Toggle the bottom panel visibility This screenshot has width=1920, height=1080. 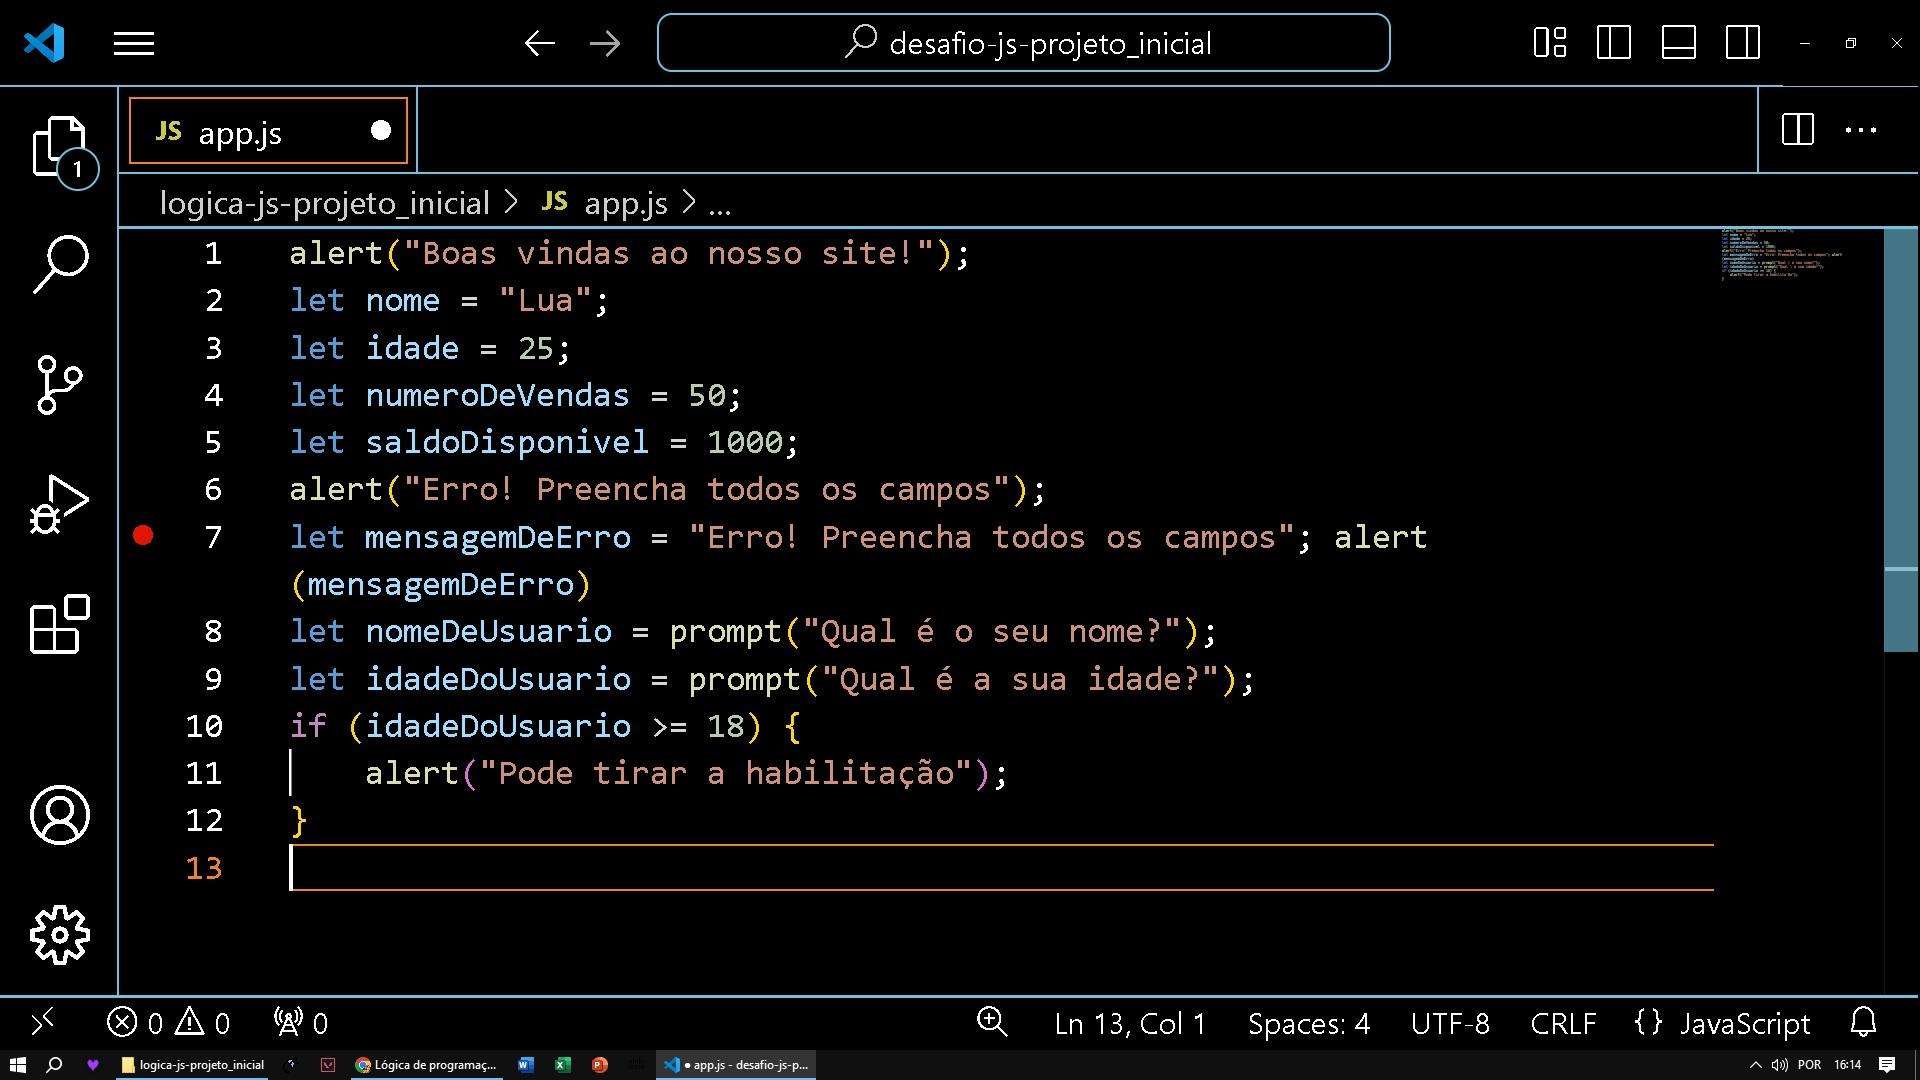tap(1678, 43)
